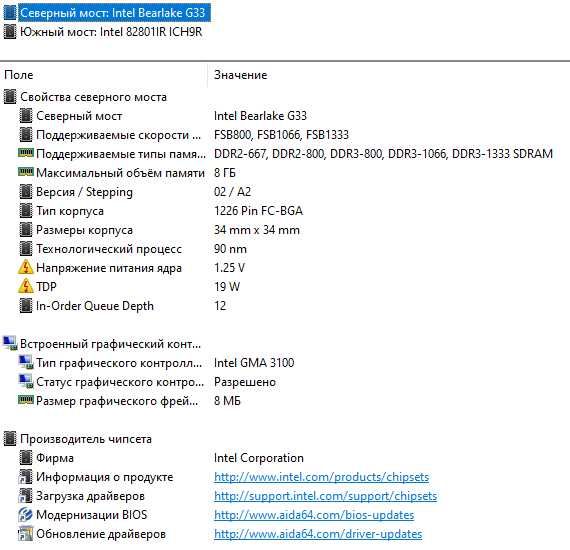Click the Производитель чипсета group icon
Viewport: 570px width, 550px height.
click(10, 438)
